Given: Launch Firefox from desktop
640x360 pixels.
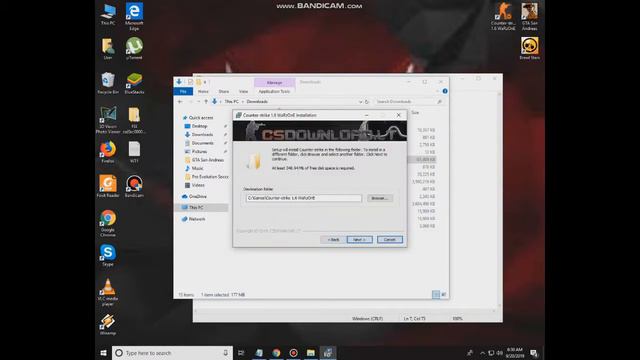Looking at the screenshot, I should tap(108, 152).
